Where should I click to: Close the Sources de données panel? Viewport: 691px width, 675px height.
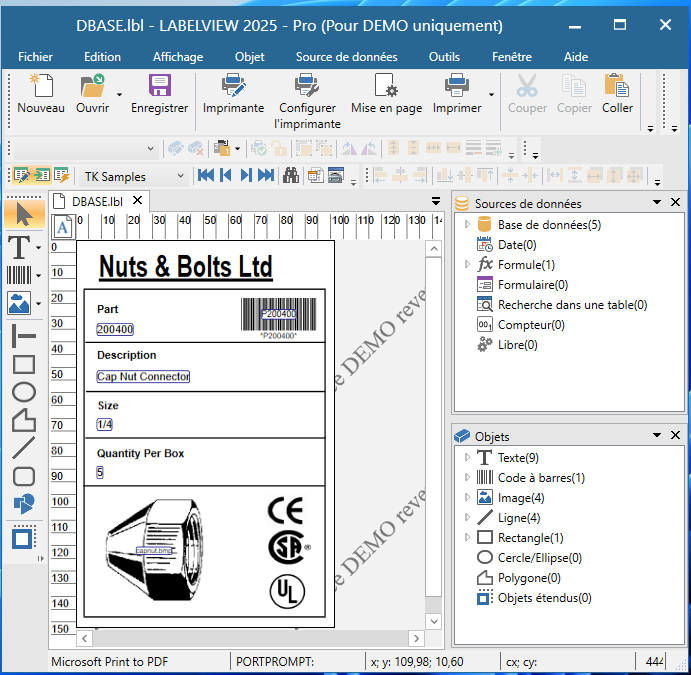675,202
